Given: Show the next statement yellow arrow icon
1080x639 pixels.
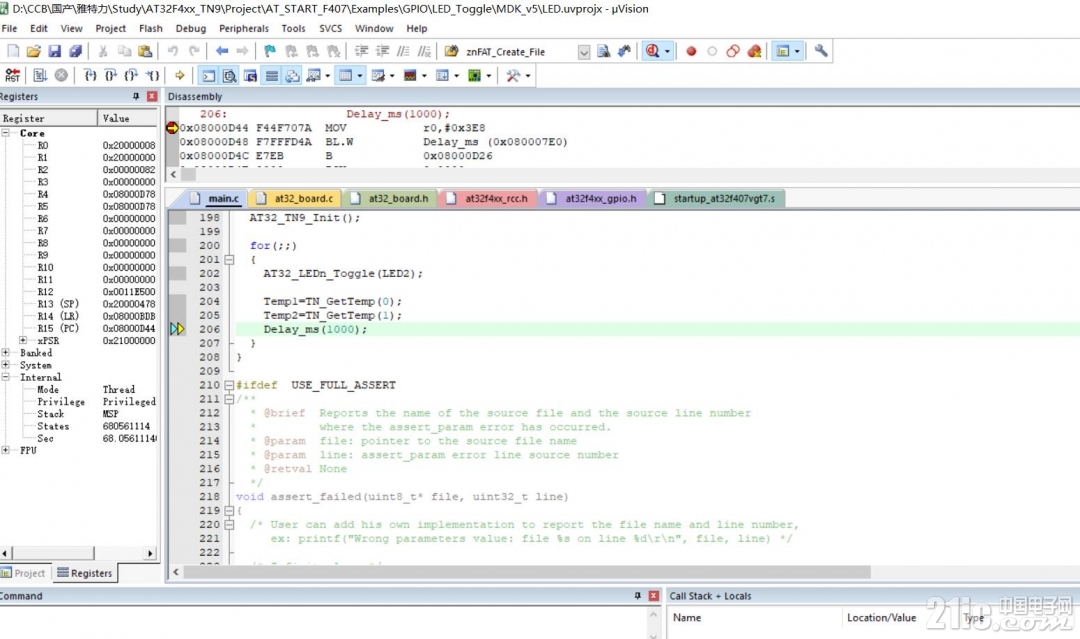Looking at the screenshot, I should [x=179, y=76].
